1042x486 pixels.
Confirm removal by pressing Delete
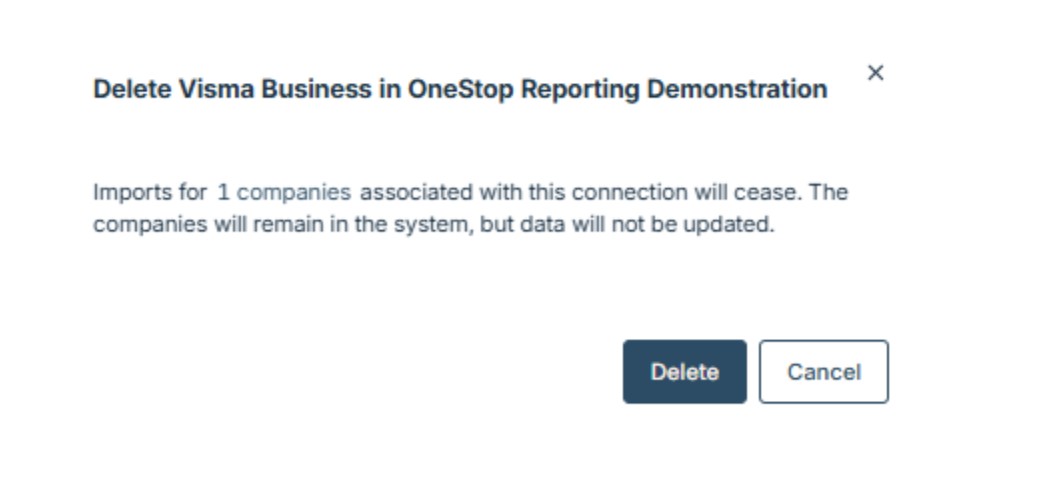[x=684, y=372]
